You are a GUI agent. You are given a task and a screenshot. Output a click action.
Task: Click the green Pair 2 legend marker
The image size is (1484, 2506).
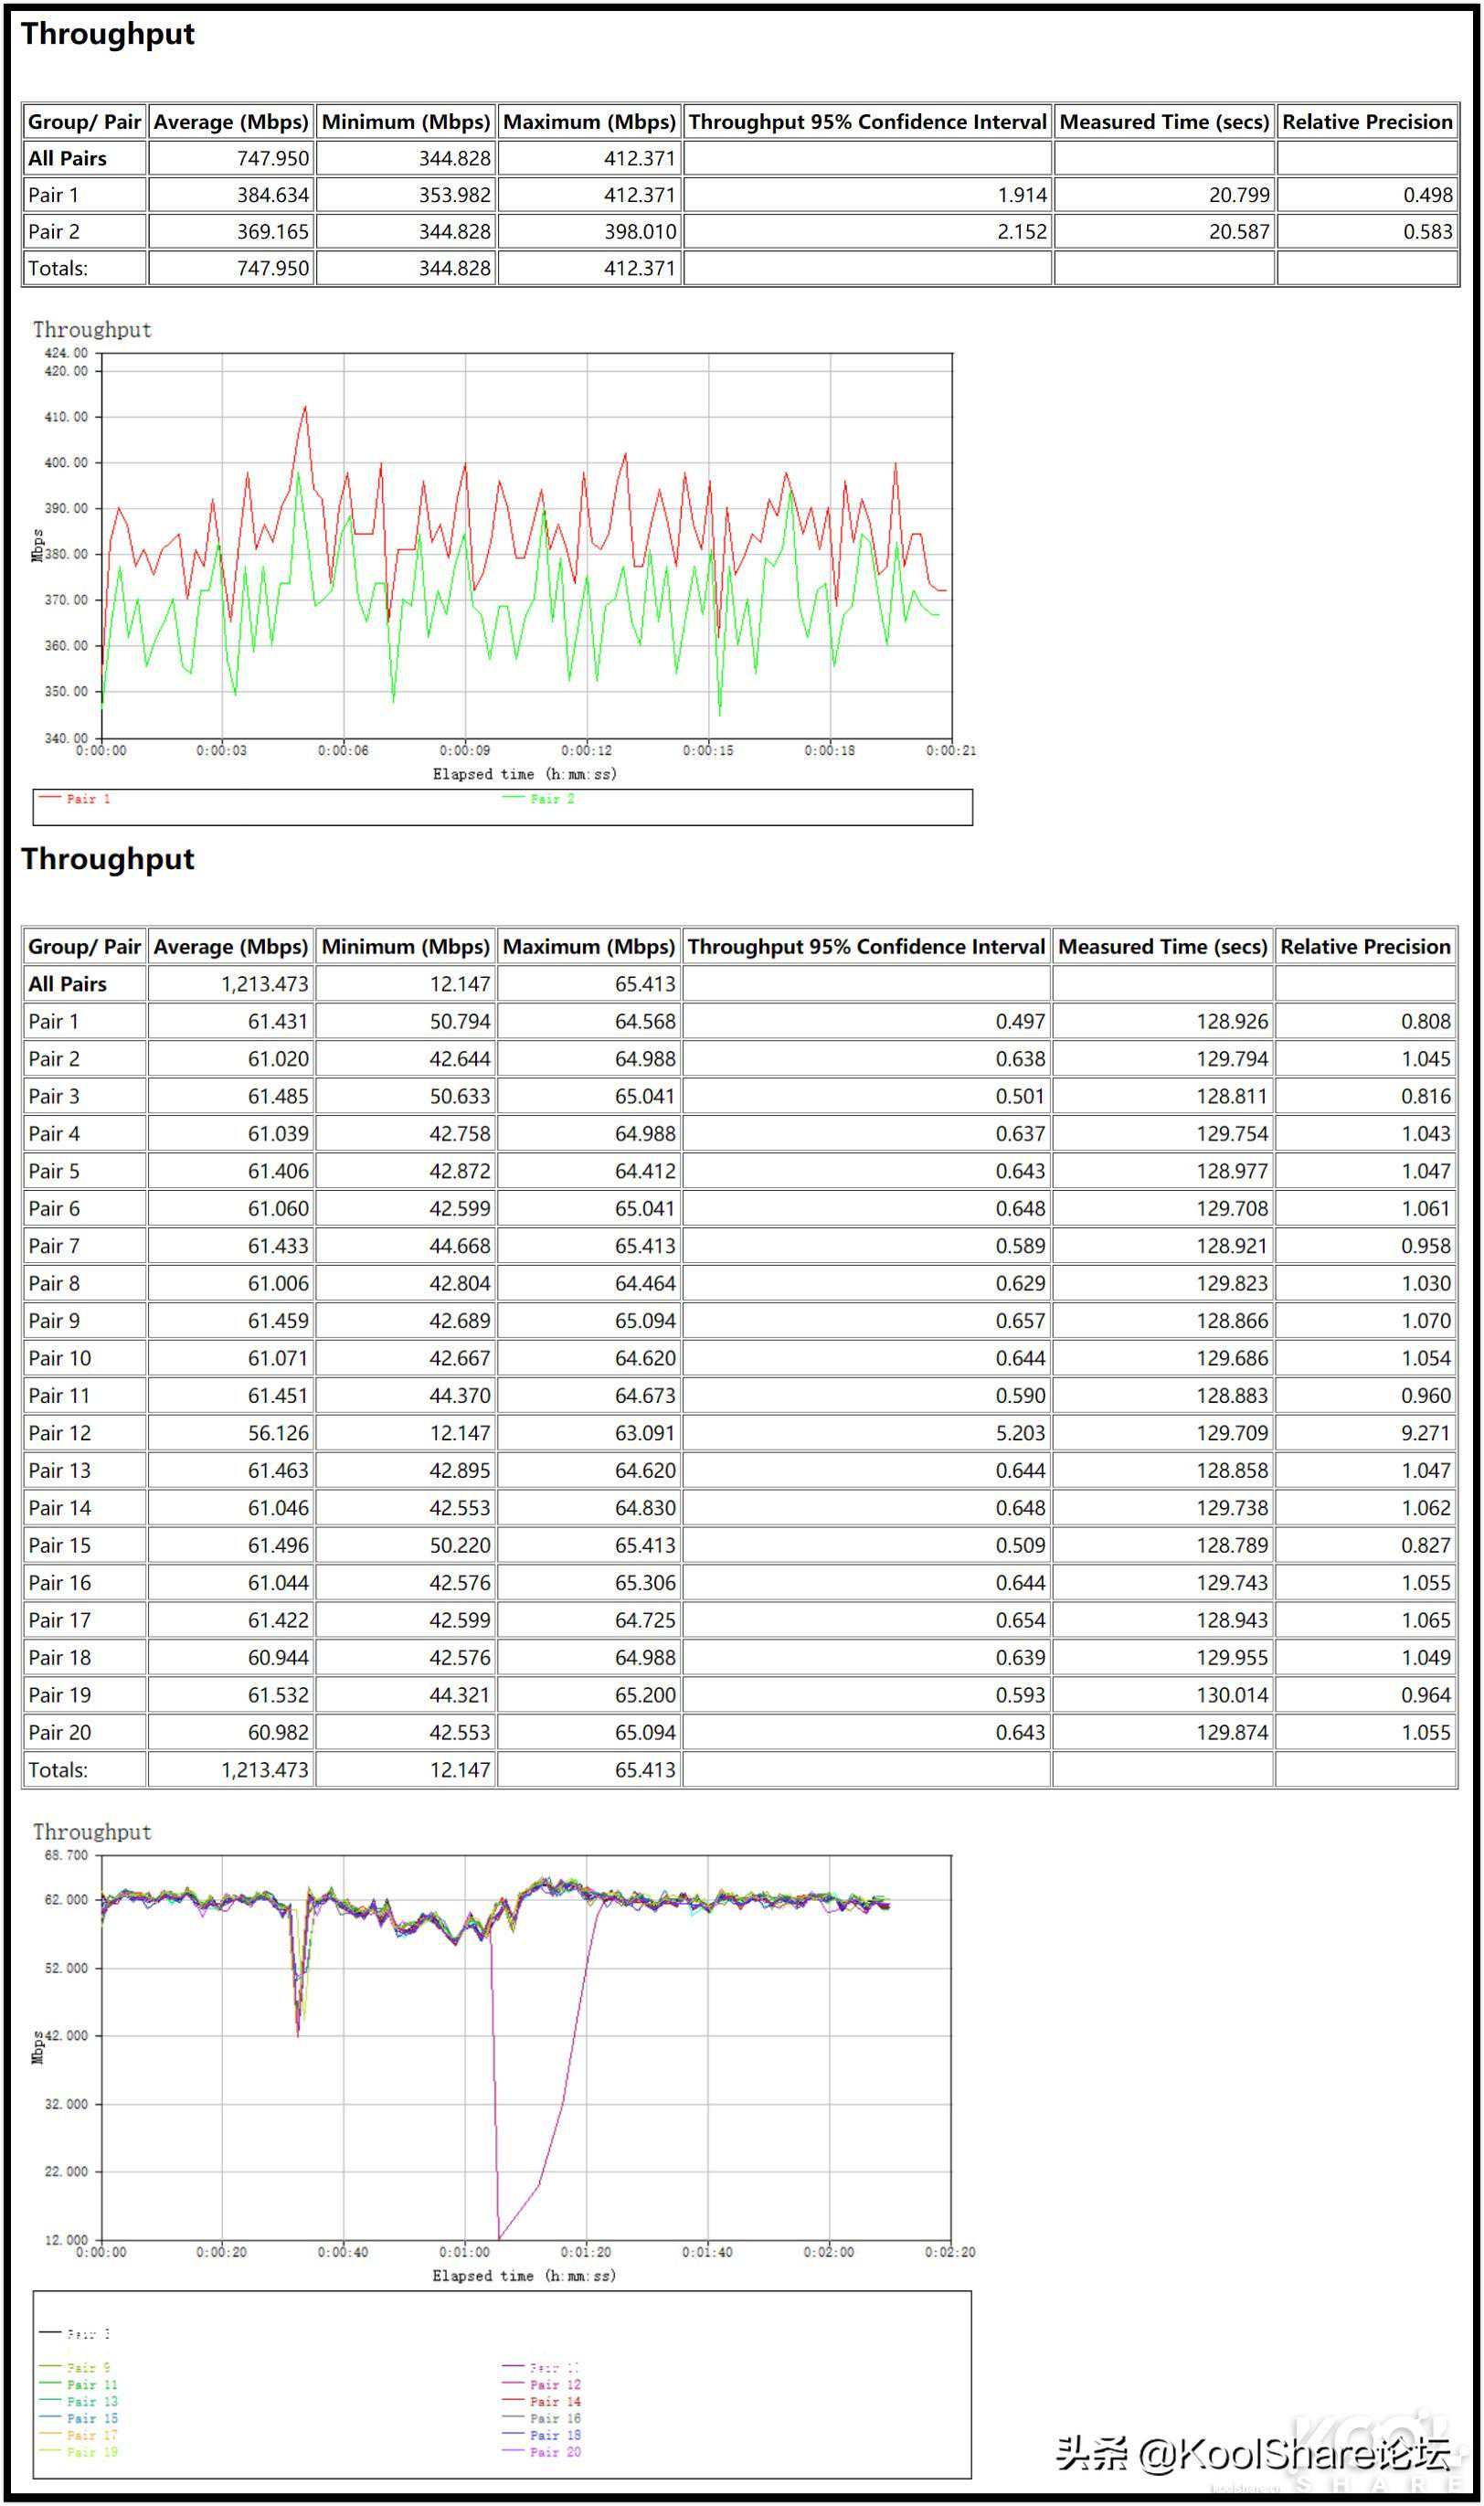pos(513,797)
